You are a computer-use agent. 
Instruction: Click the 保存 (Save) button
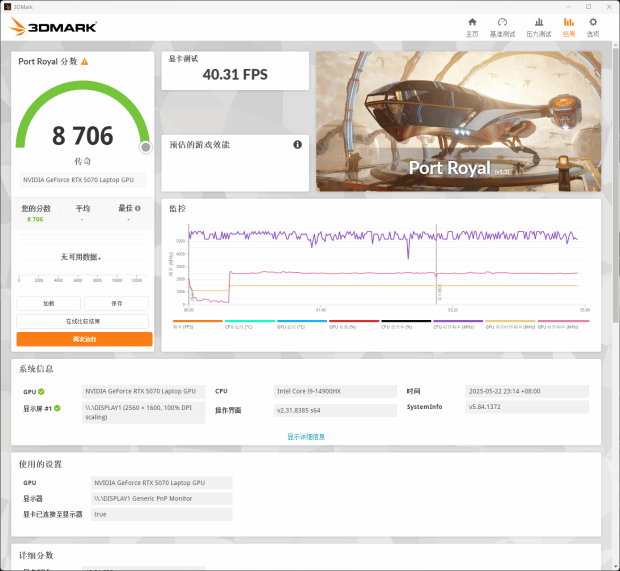click(x=117, y=303)
